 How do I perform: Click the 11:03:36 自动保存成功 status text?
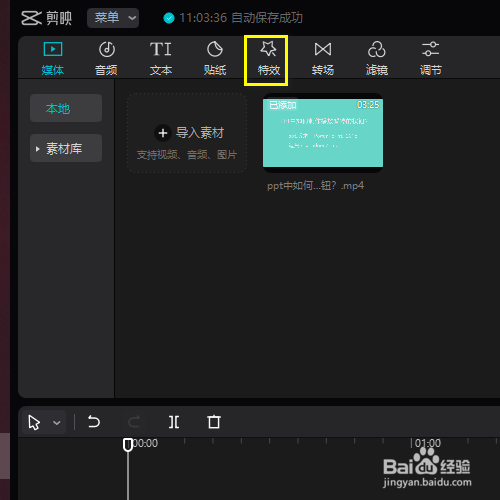coord(241,18)
